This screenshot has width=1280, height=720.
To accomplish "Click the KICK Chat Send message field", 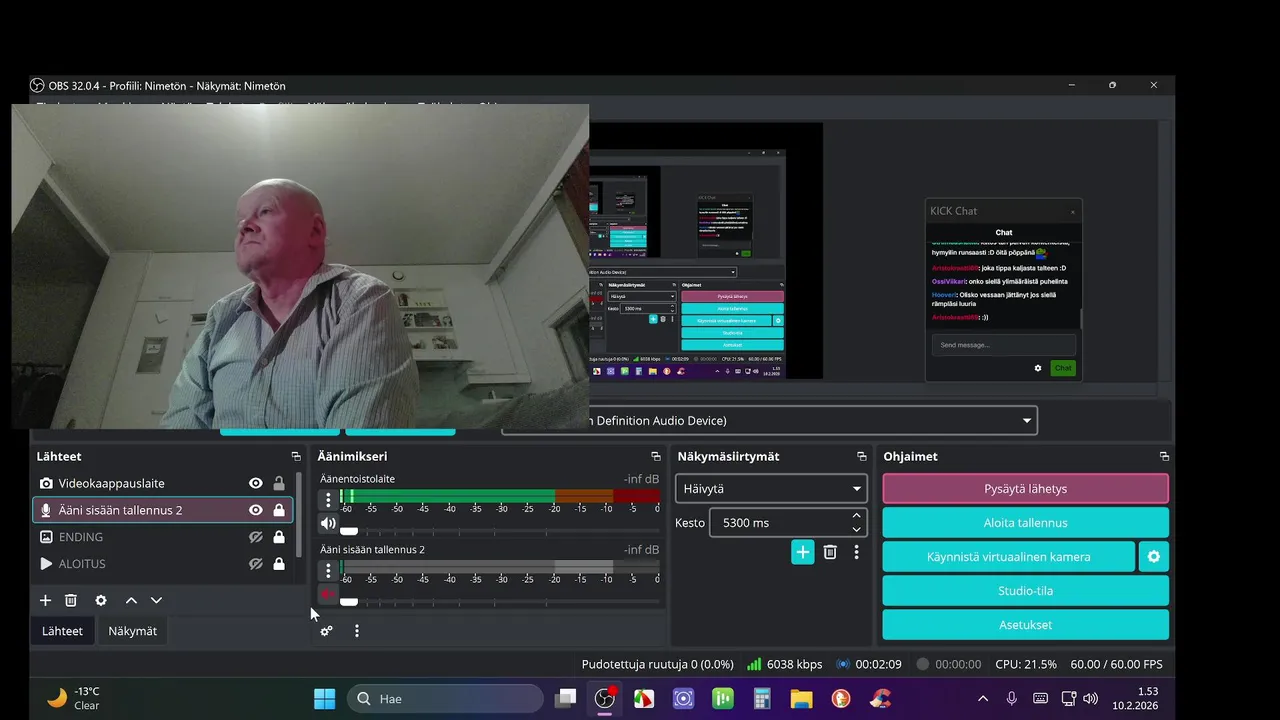I will coord(1003,345).
